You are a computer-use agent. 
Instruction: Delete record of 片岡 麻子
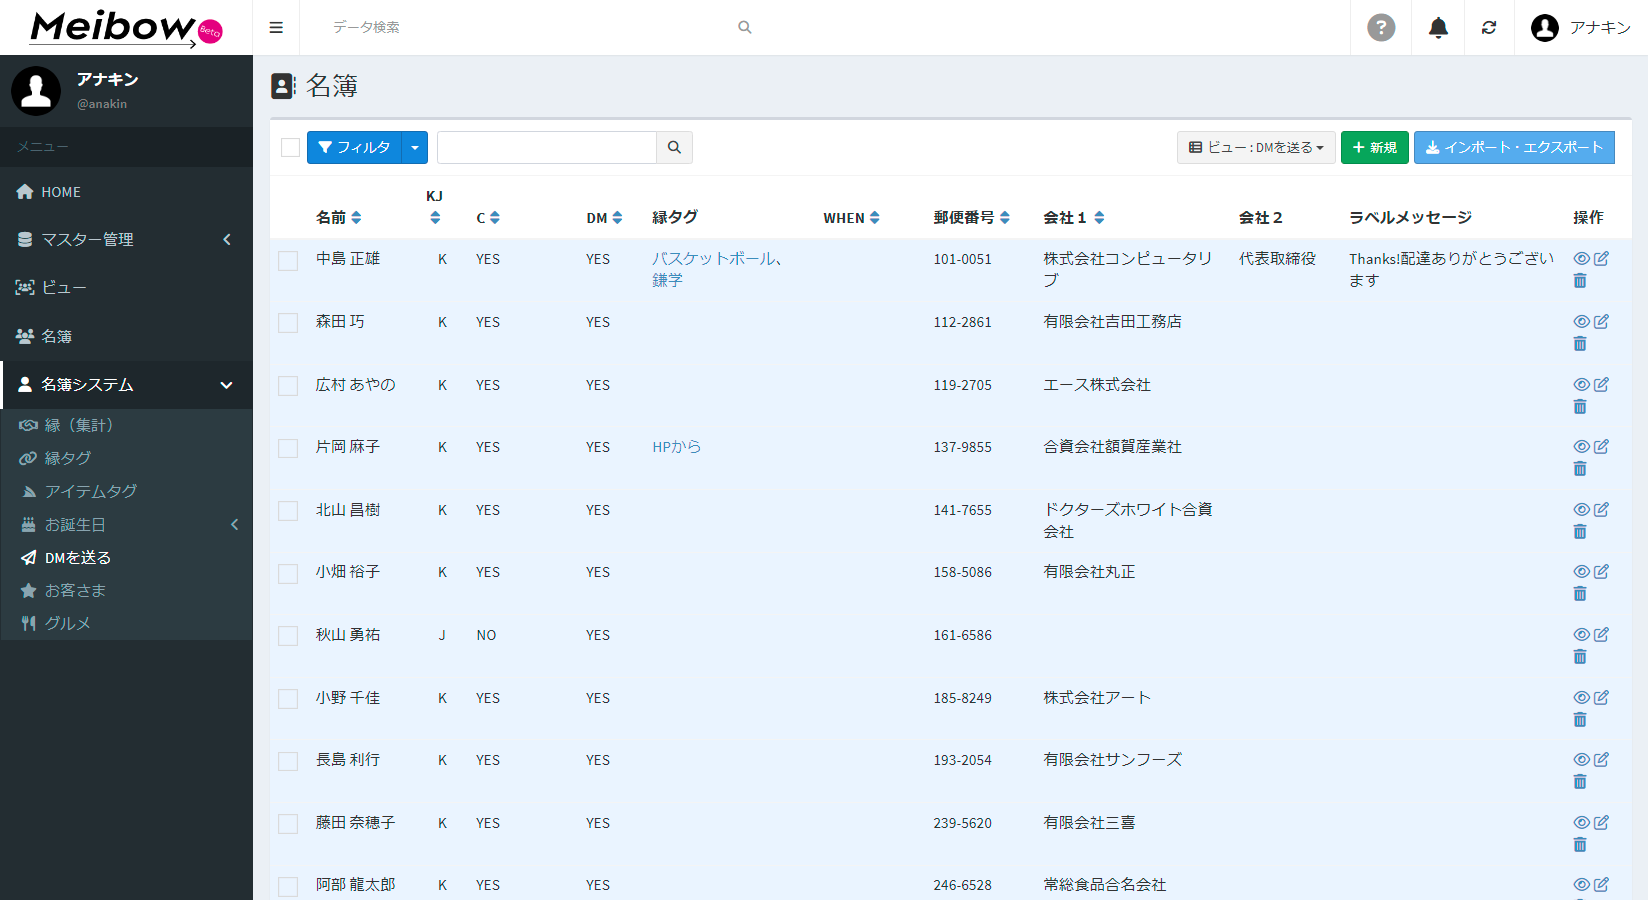click(1580, 469)
